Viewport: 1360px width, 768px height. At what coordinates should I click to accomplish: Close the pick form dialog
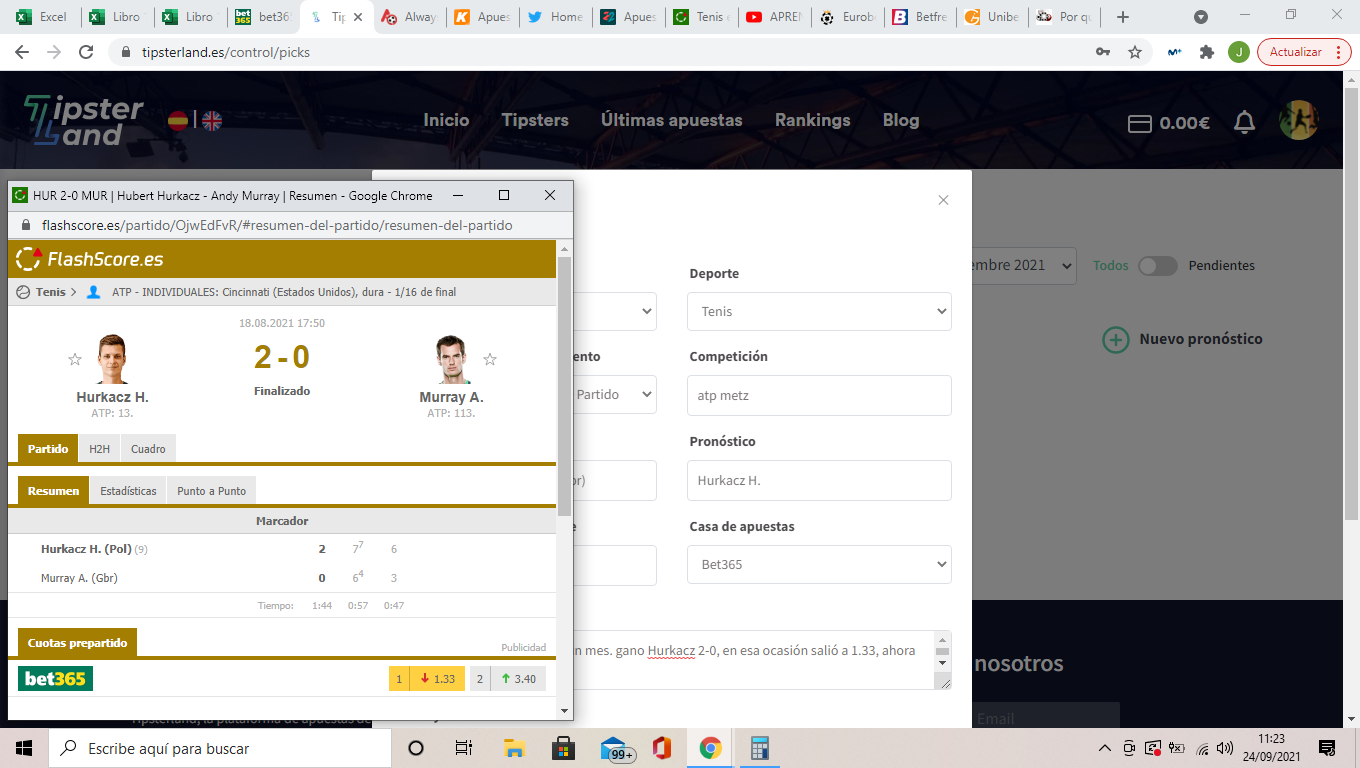943,200
